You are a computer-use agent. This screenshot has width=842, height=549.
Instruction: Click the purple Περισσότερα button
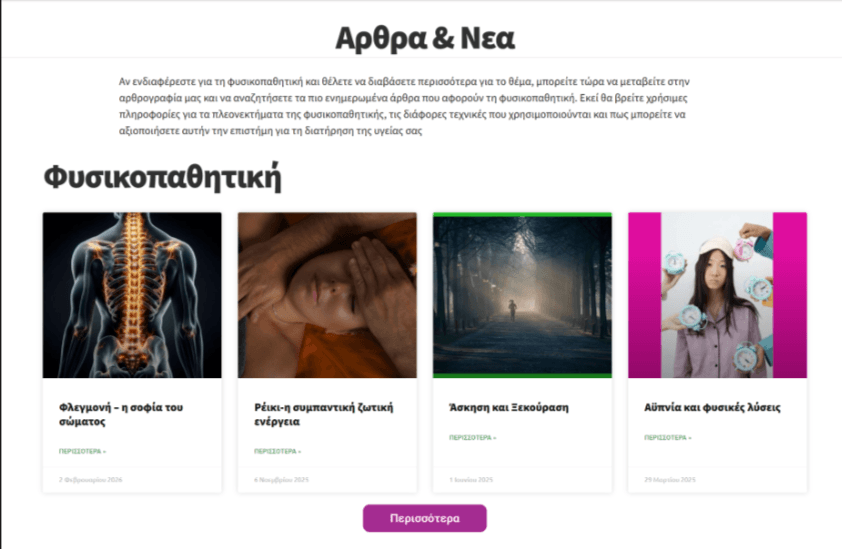point(425,518)
